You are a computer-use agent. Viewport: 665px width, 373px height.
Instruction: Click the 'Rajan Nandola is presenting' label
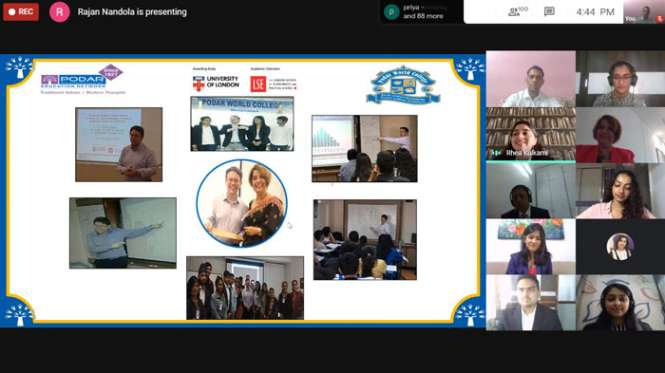(x=132, y=12)
